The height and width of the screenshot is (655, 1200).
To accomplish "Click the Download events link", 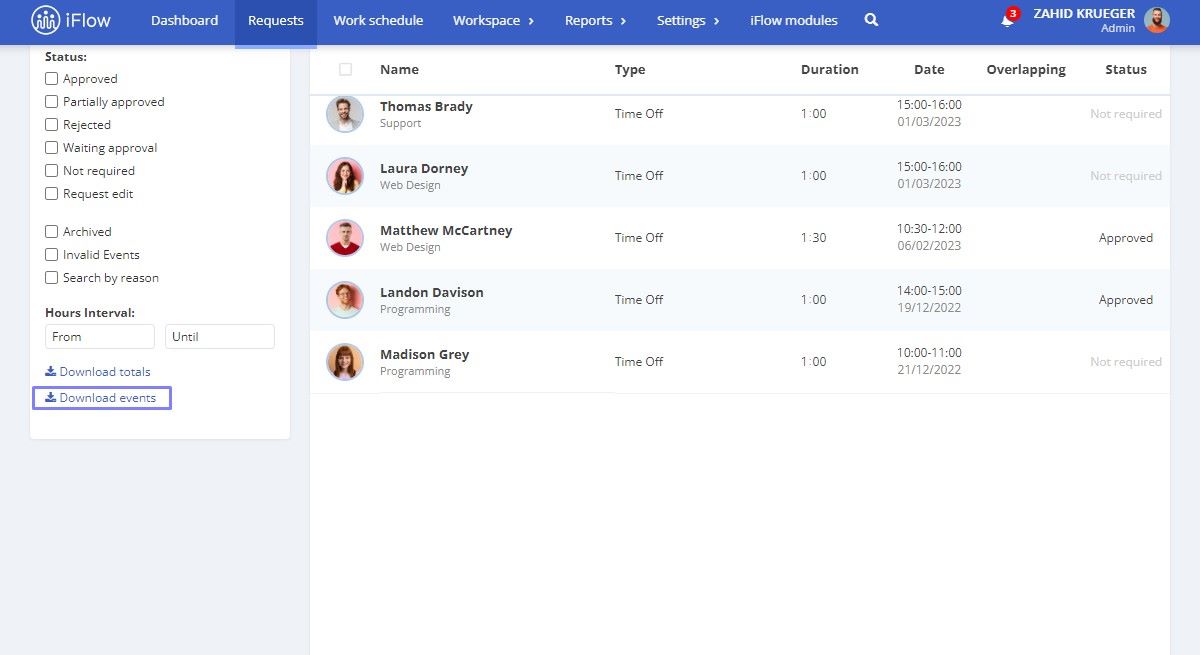I will 102,398.
